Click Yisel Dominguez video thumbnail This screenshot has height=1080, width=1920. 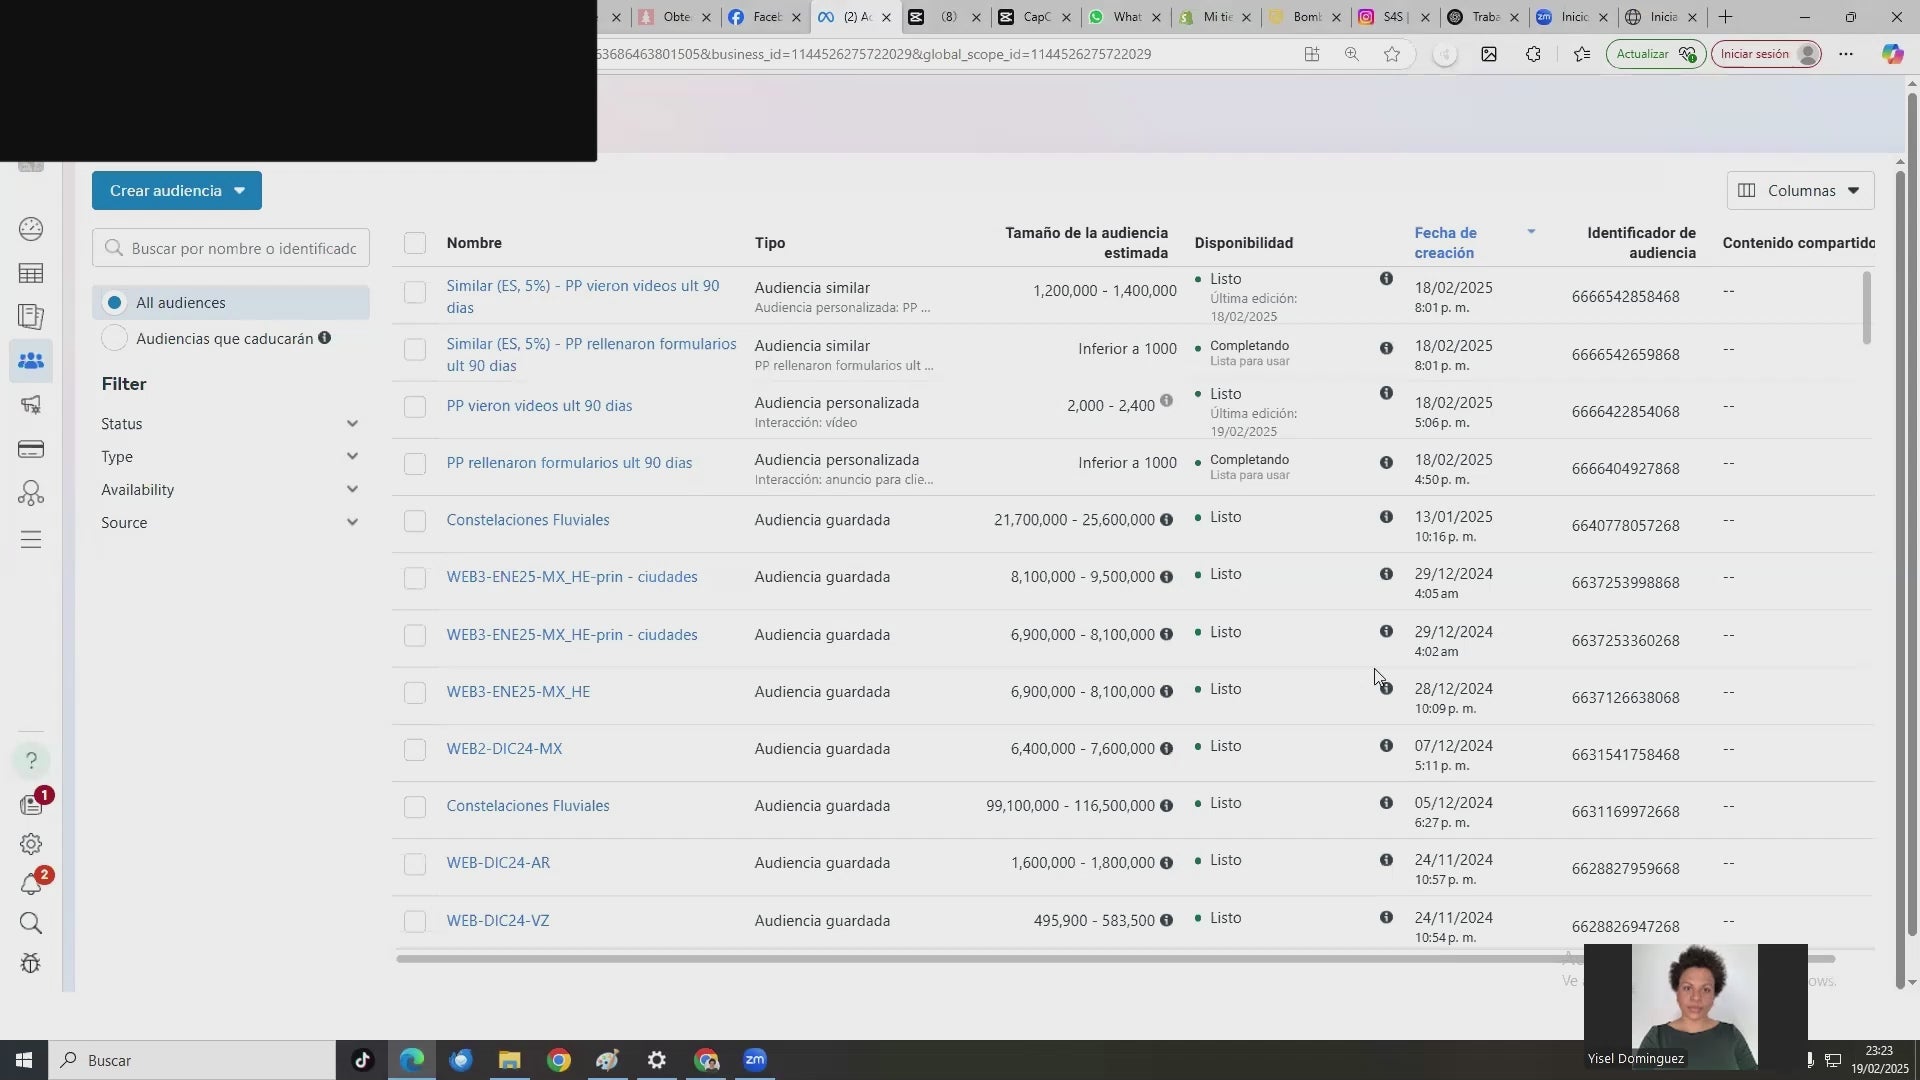pos(1695,1007)
